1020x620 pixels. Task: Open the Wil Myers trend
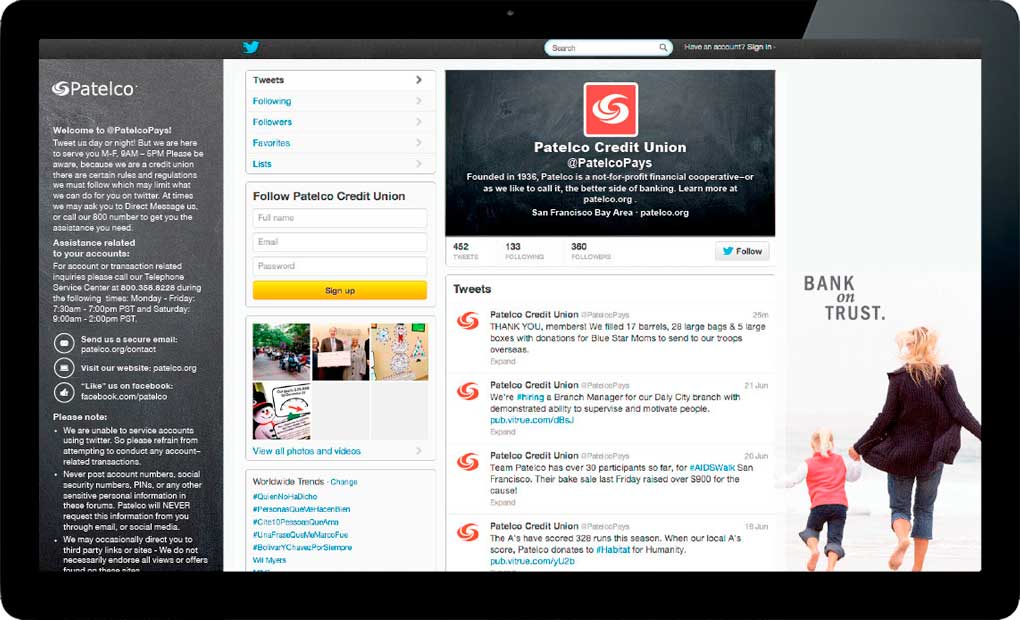[x=269, y=560]
